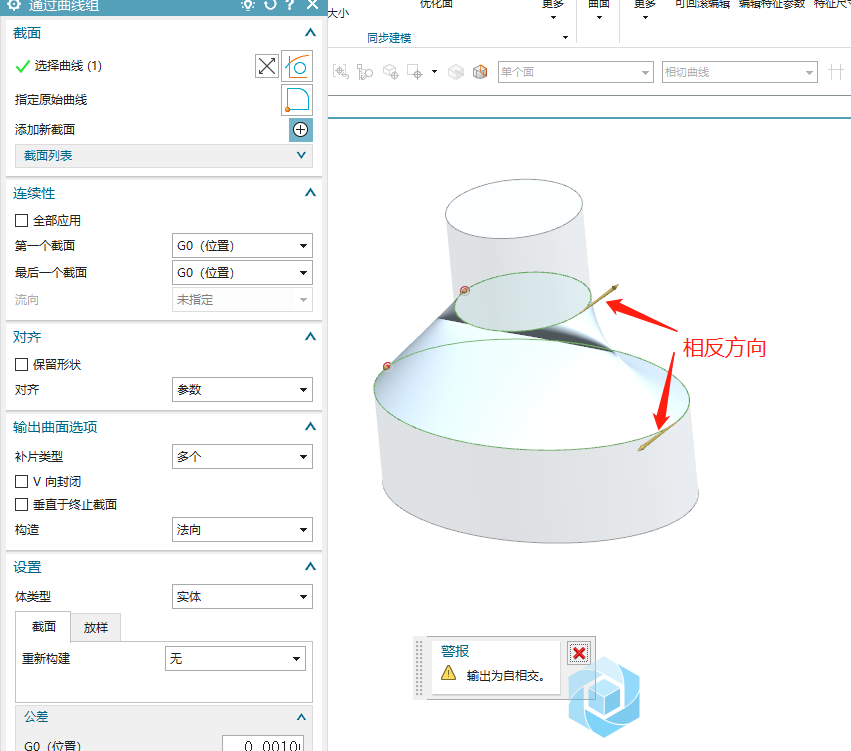Switch to the 放样 tab in settings
The height and width of the screenshot is (751, 851).
point(96,628)
